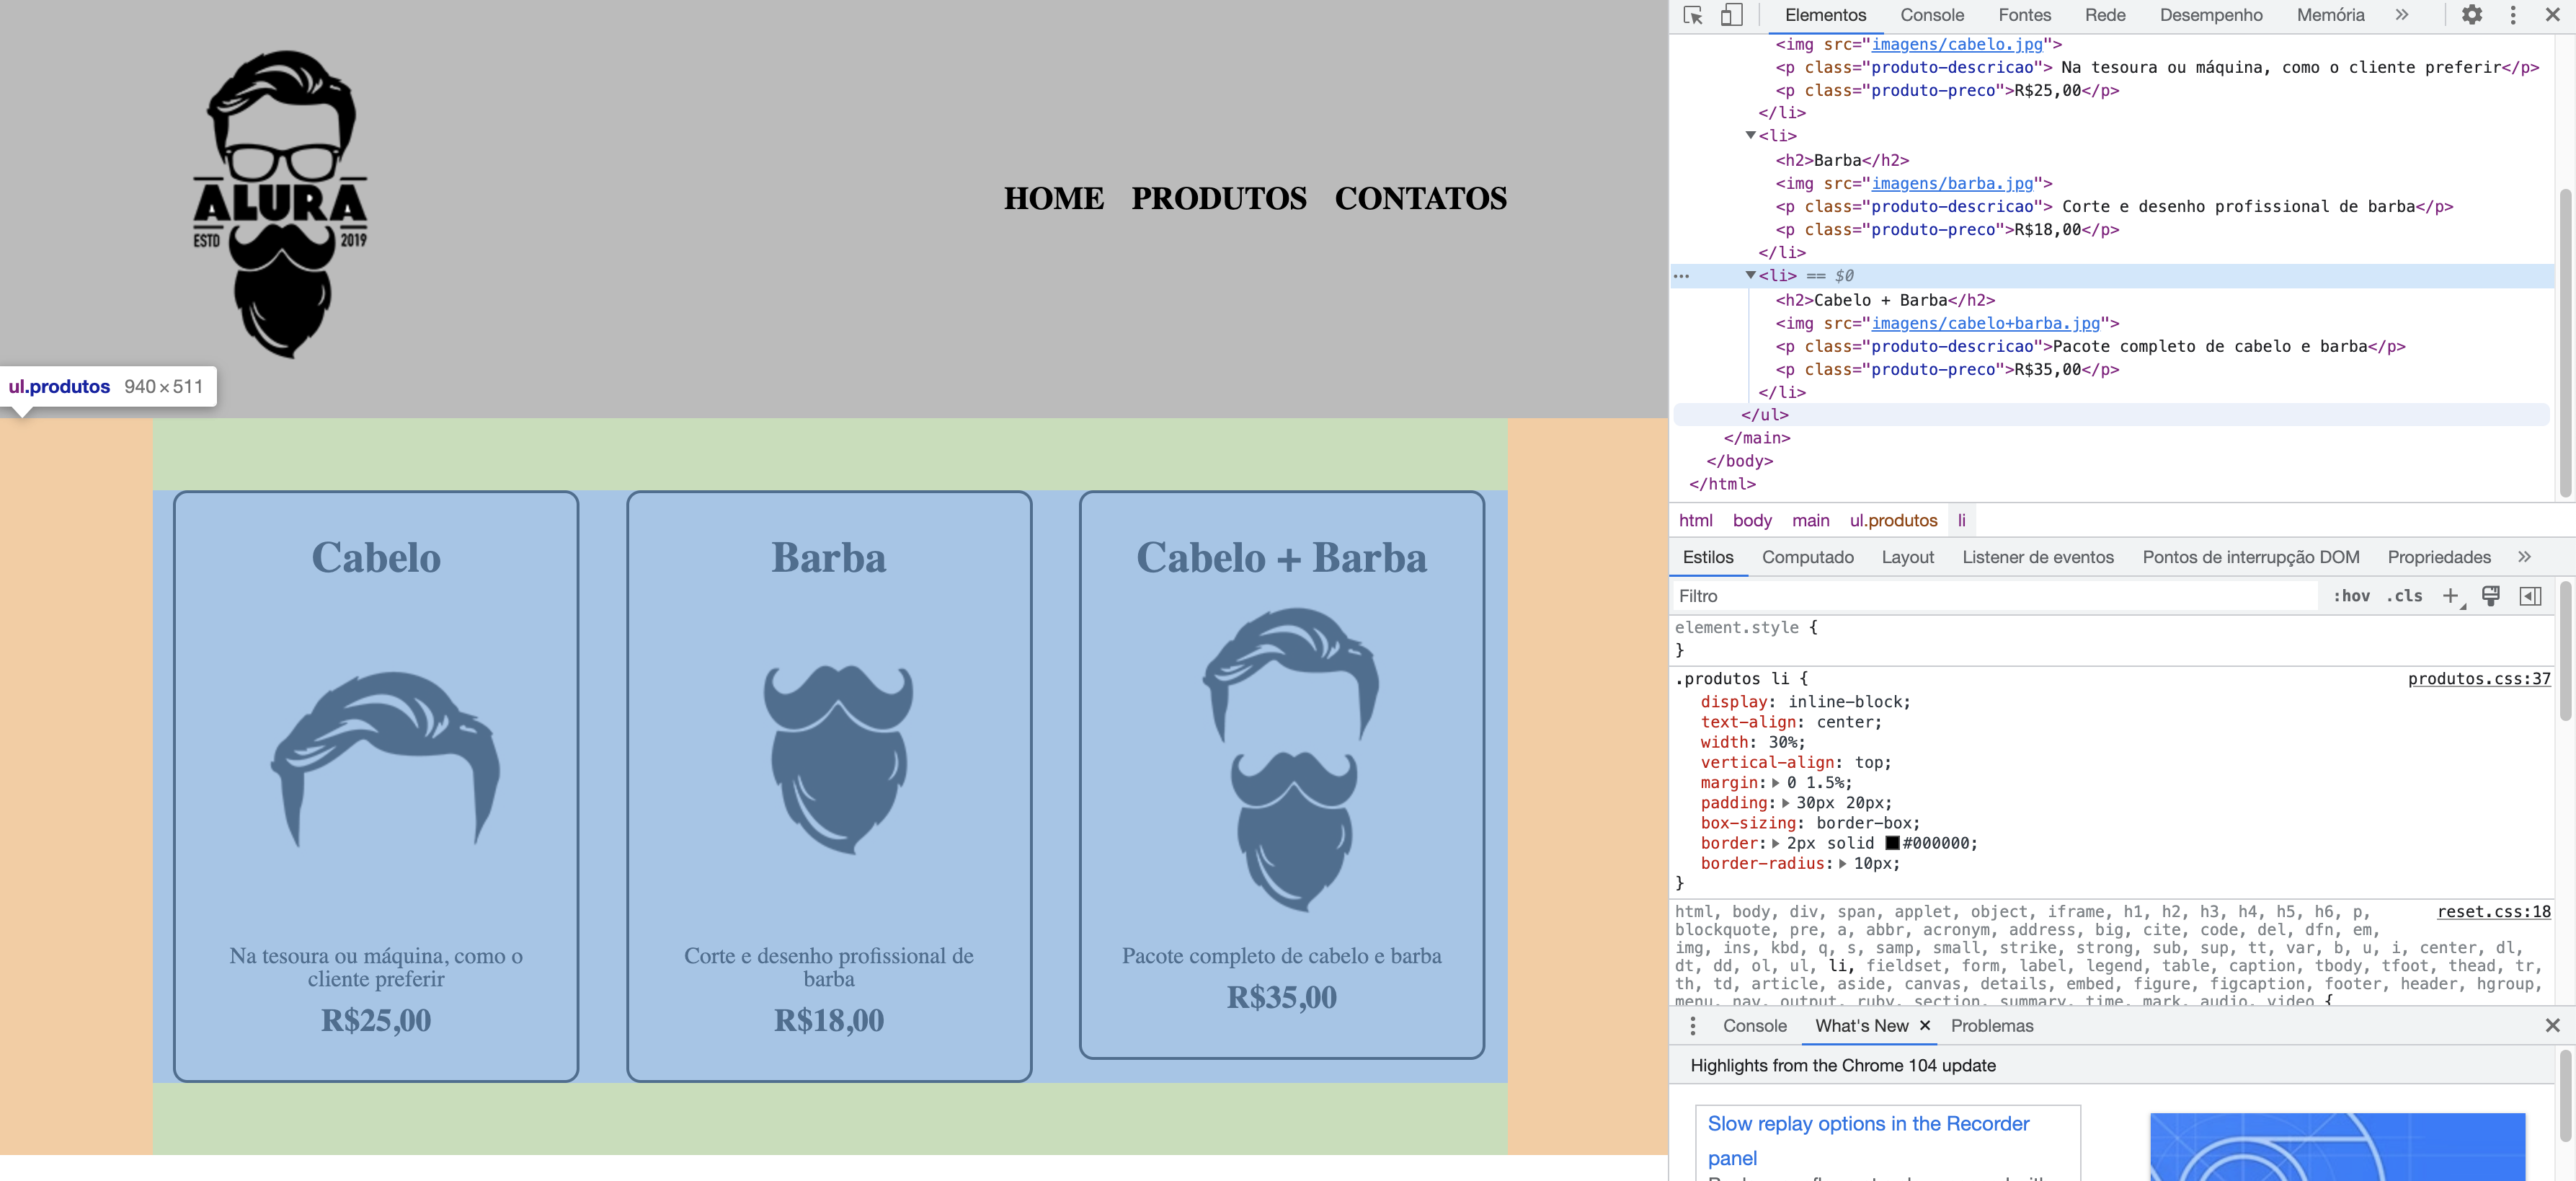Select the Computado sidebar tab

pyautogui.click(x=1807, y=557)
